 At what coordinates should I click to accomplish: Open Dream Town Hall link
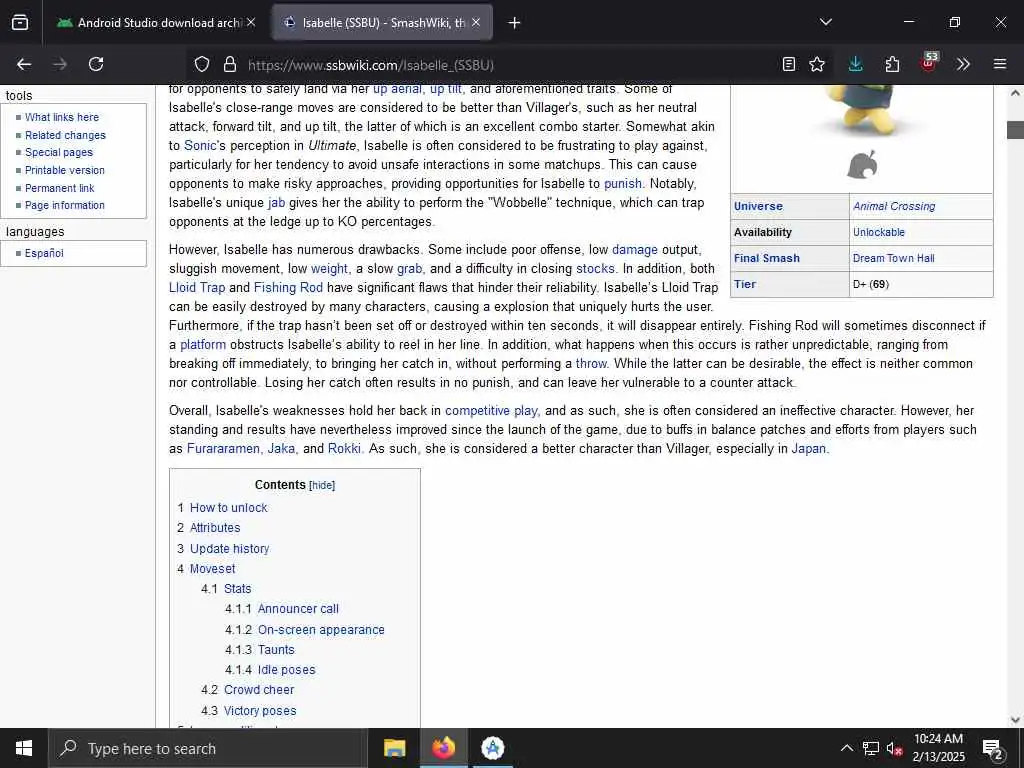[893, 258]
